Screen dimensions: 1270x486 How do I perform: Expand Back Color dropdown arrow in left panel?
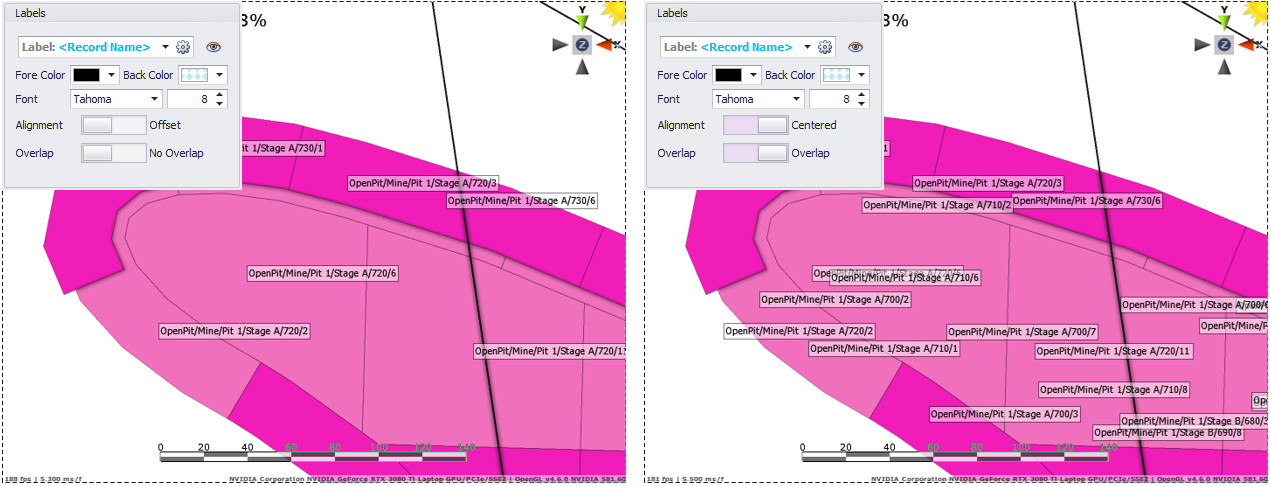point(219,75)
